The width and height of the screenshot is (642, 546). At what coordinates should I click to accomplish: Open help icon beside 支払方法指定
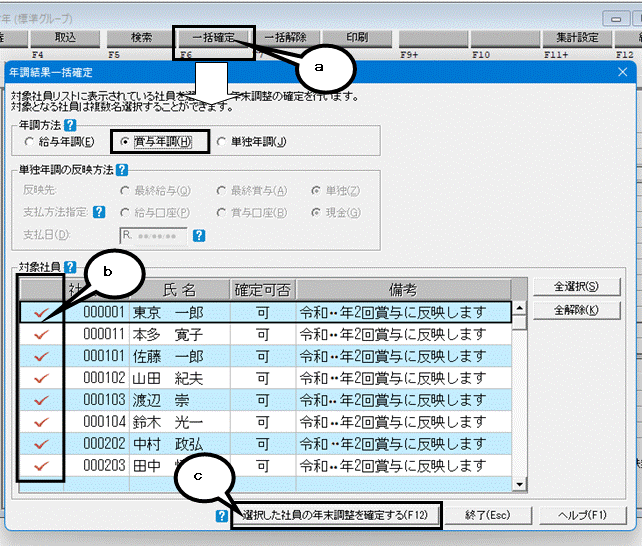pos(99,212)
